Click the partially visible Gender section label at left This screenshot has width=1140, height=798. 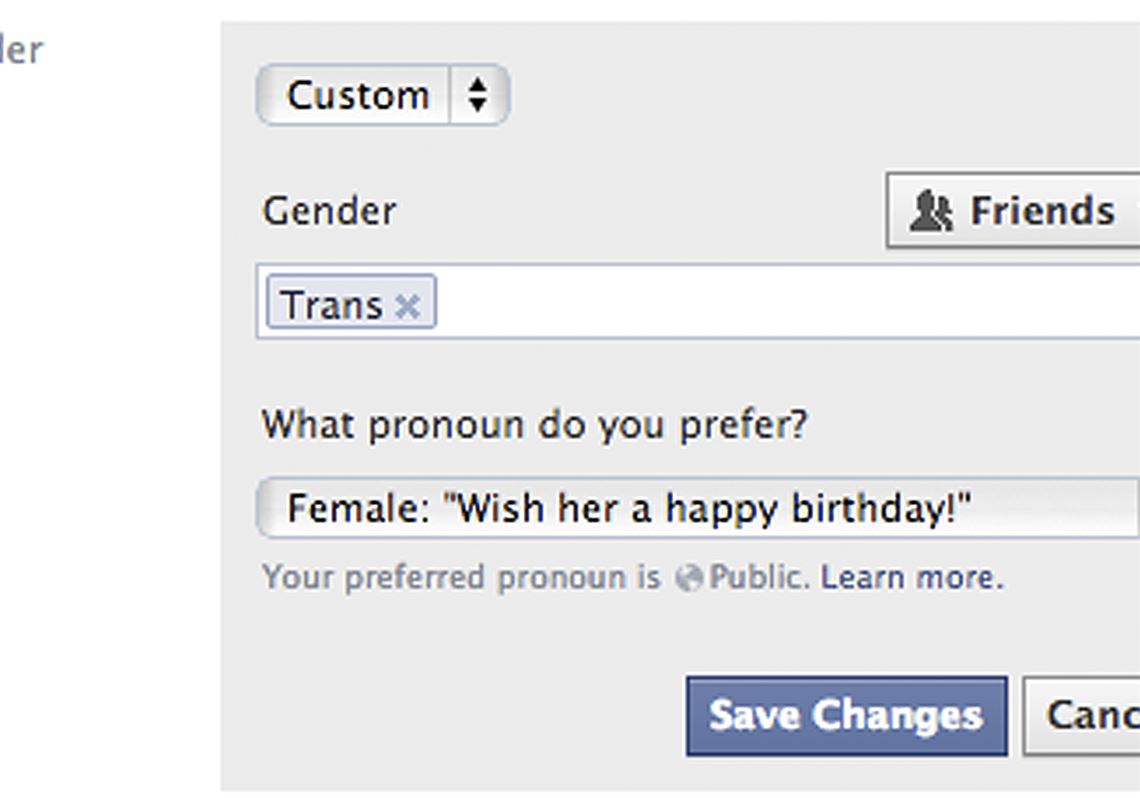[20, 50]
